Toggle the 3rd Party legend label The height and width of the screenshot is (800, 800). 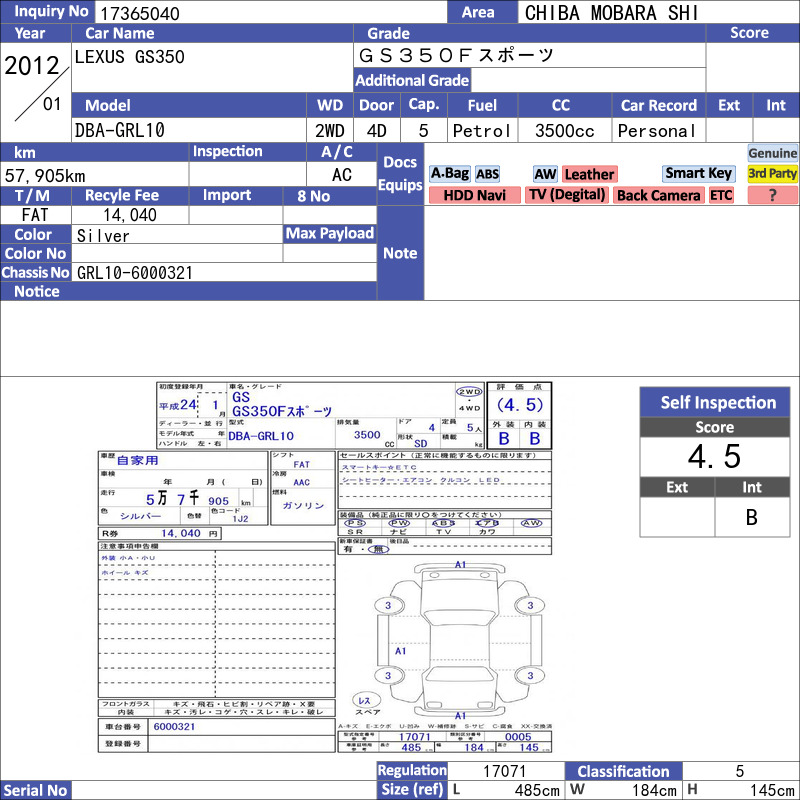[772, 173]
